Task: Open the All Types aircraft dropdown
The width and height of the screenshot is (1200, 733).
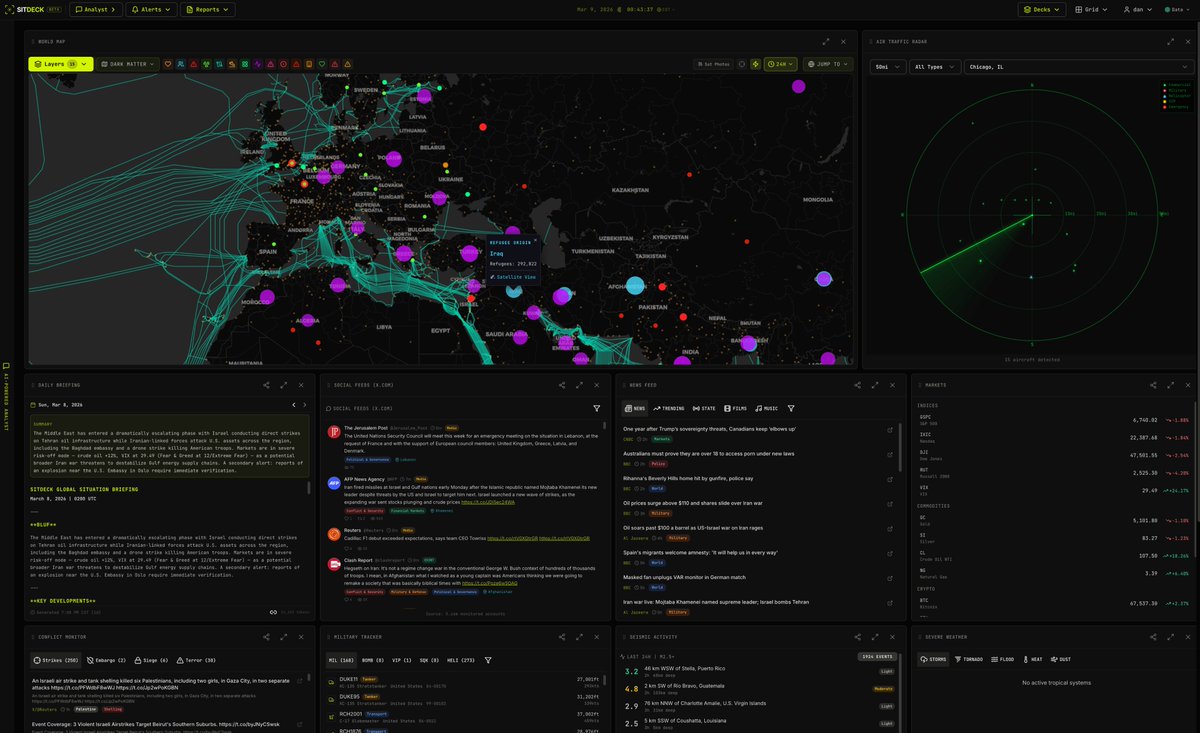Action: (x=934, y=67)
